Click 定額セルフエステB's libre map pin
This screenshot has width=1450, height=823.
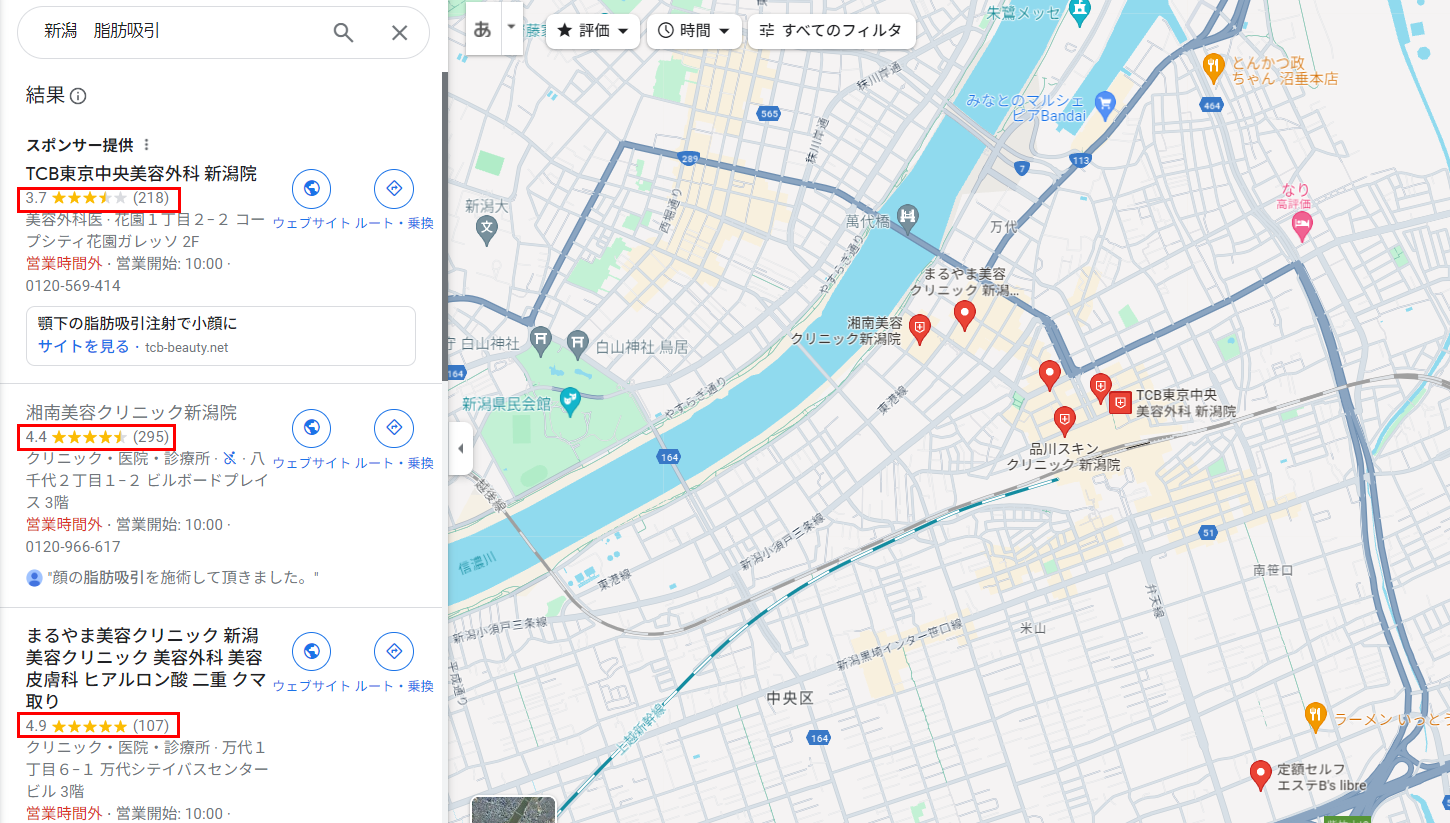click(x=1260, y=774)
